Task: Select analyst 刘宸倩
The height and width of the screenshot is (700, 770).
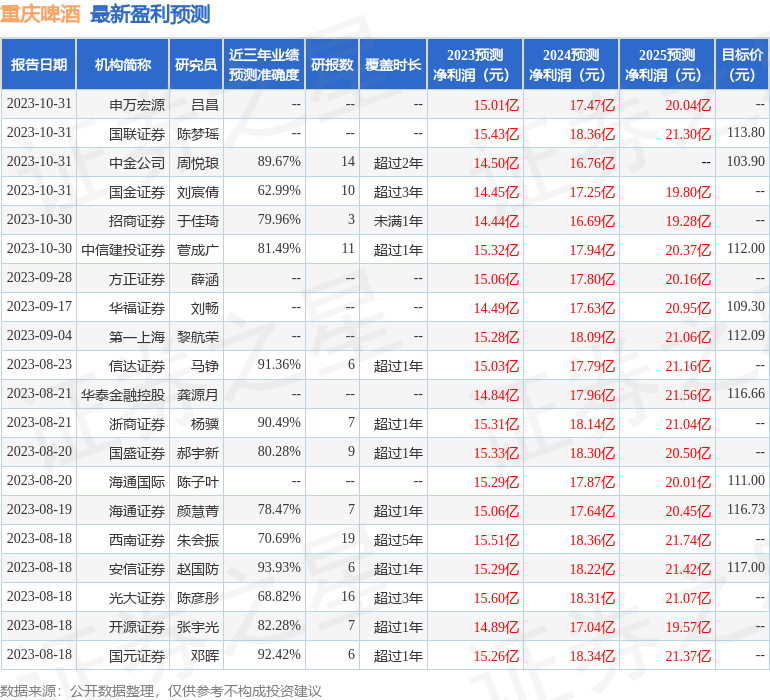Action: 198,192
